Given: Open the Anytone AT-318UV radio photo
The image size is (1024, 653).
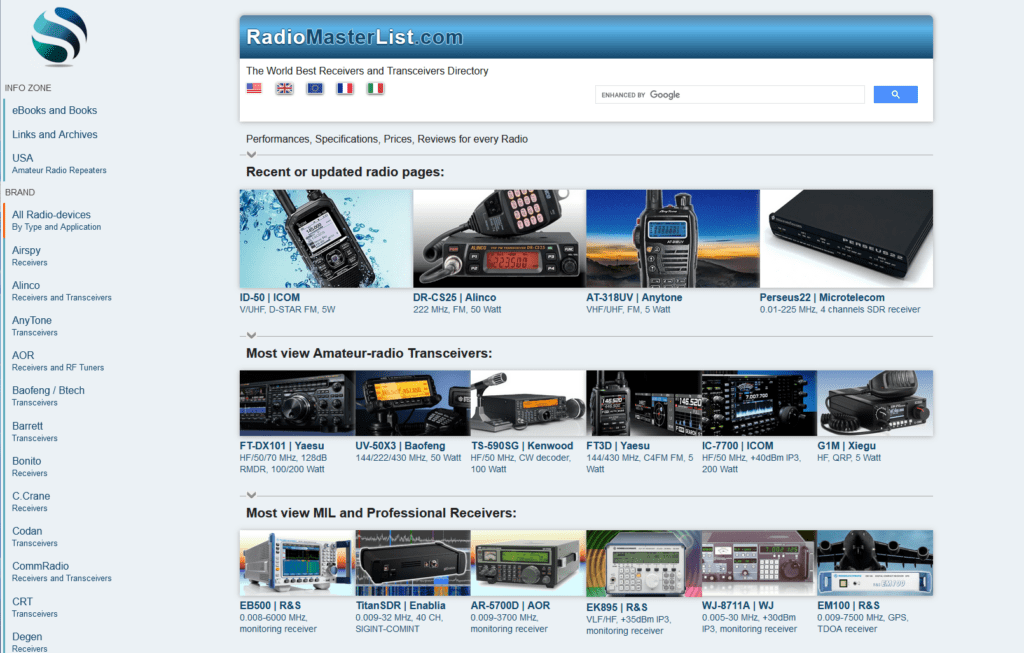Looking at the screenshot, I should (673, 239).
